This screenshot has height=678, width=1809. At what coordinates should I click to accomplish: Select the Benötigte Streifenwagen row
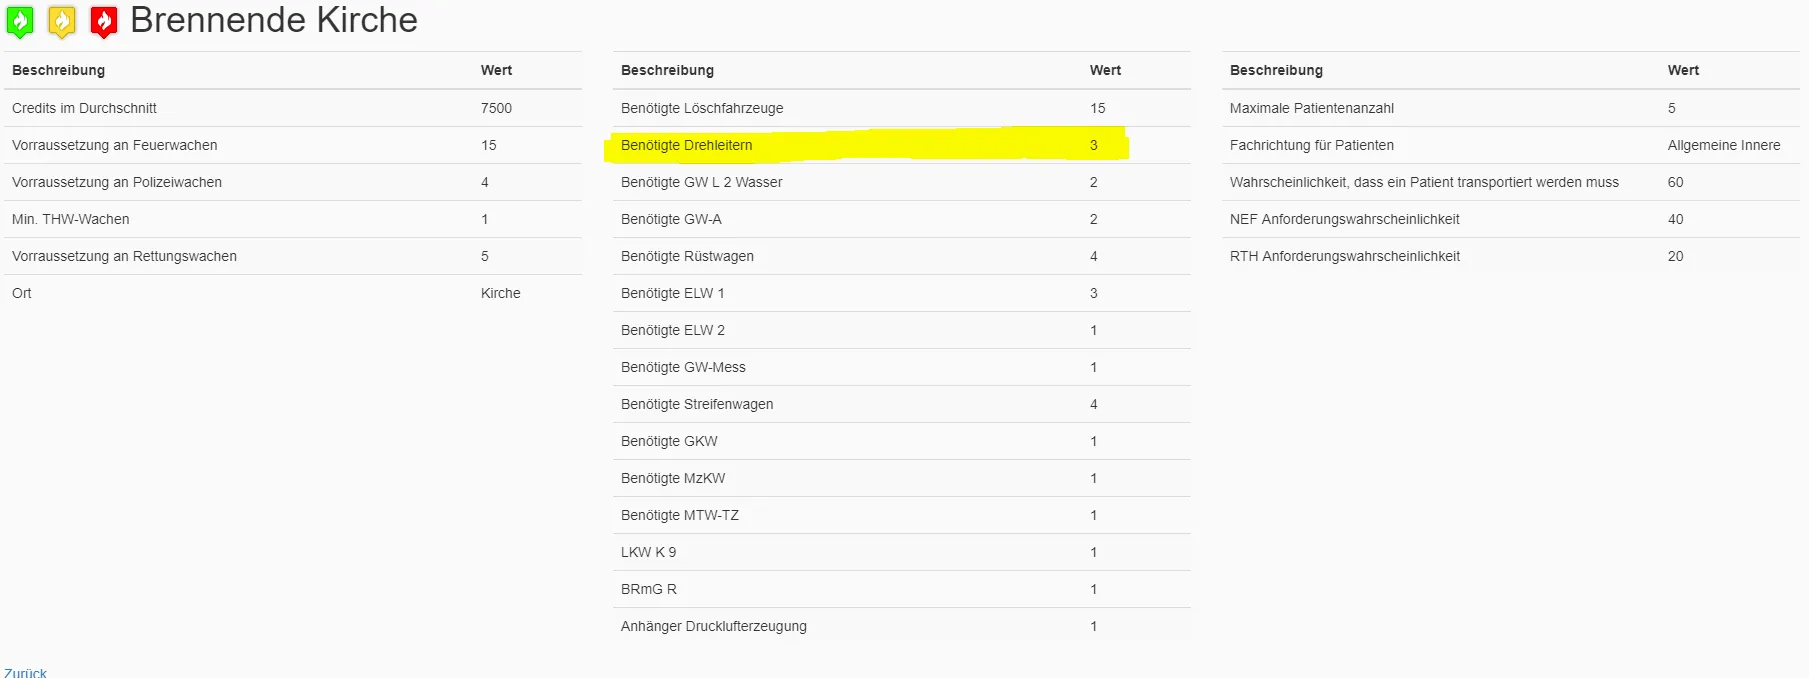coord(697,404)
